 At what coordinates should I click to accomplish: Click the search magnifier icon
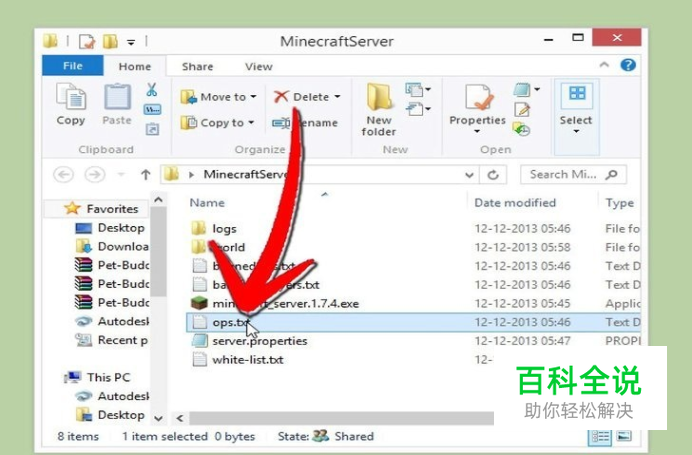[x=611, y=175]
